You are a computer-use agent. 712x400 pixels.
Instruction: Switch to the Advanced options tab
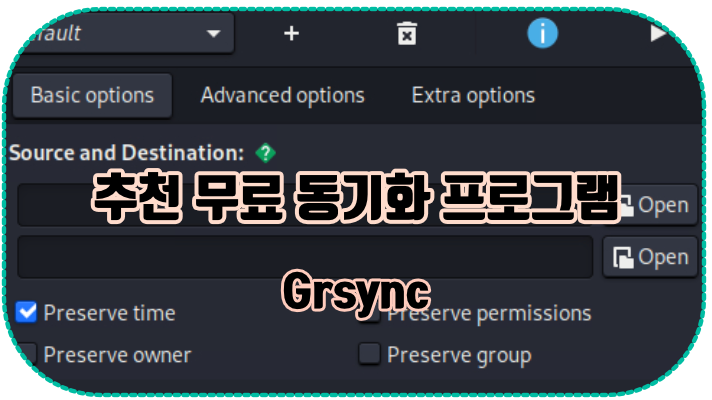[x=282, y=95]
